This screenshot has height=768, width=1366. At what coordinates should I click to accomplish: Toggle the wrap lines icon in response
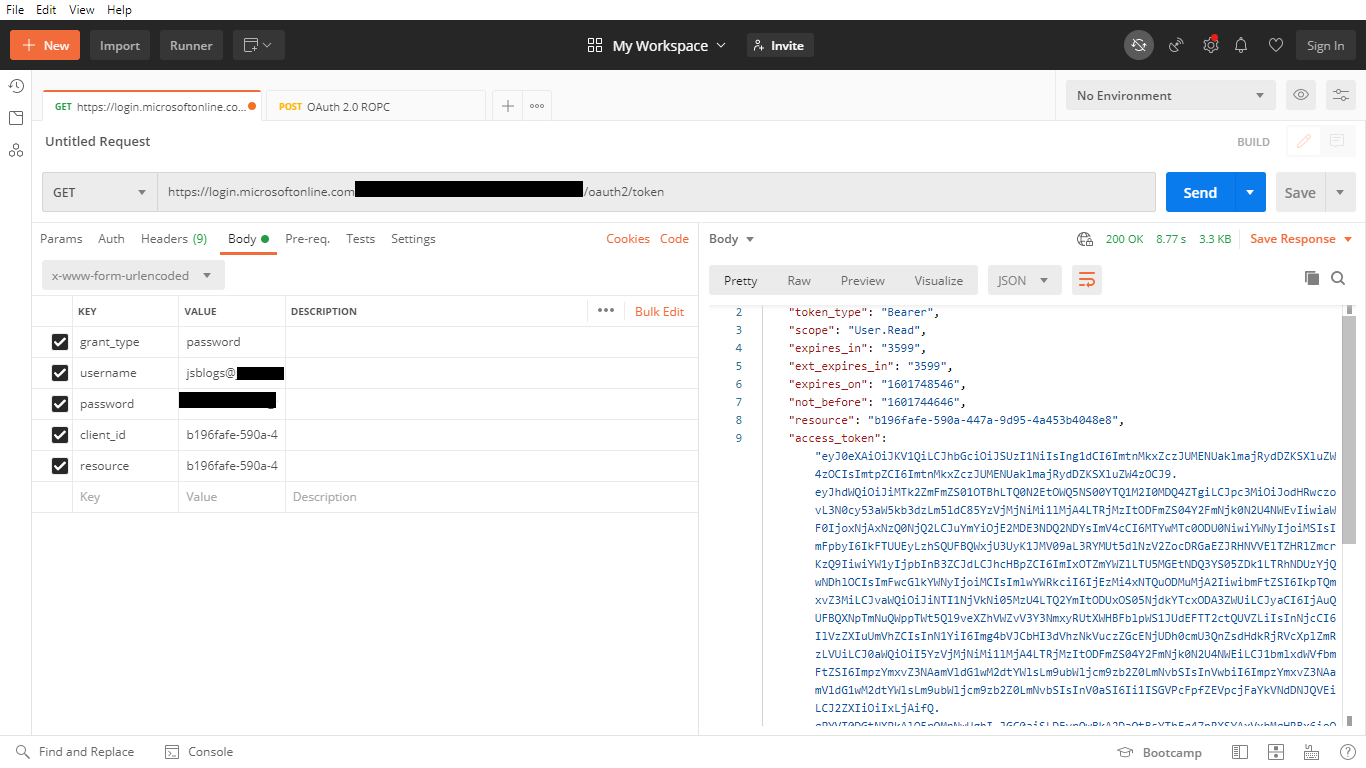(x=1086, y=280)
